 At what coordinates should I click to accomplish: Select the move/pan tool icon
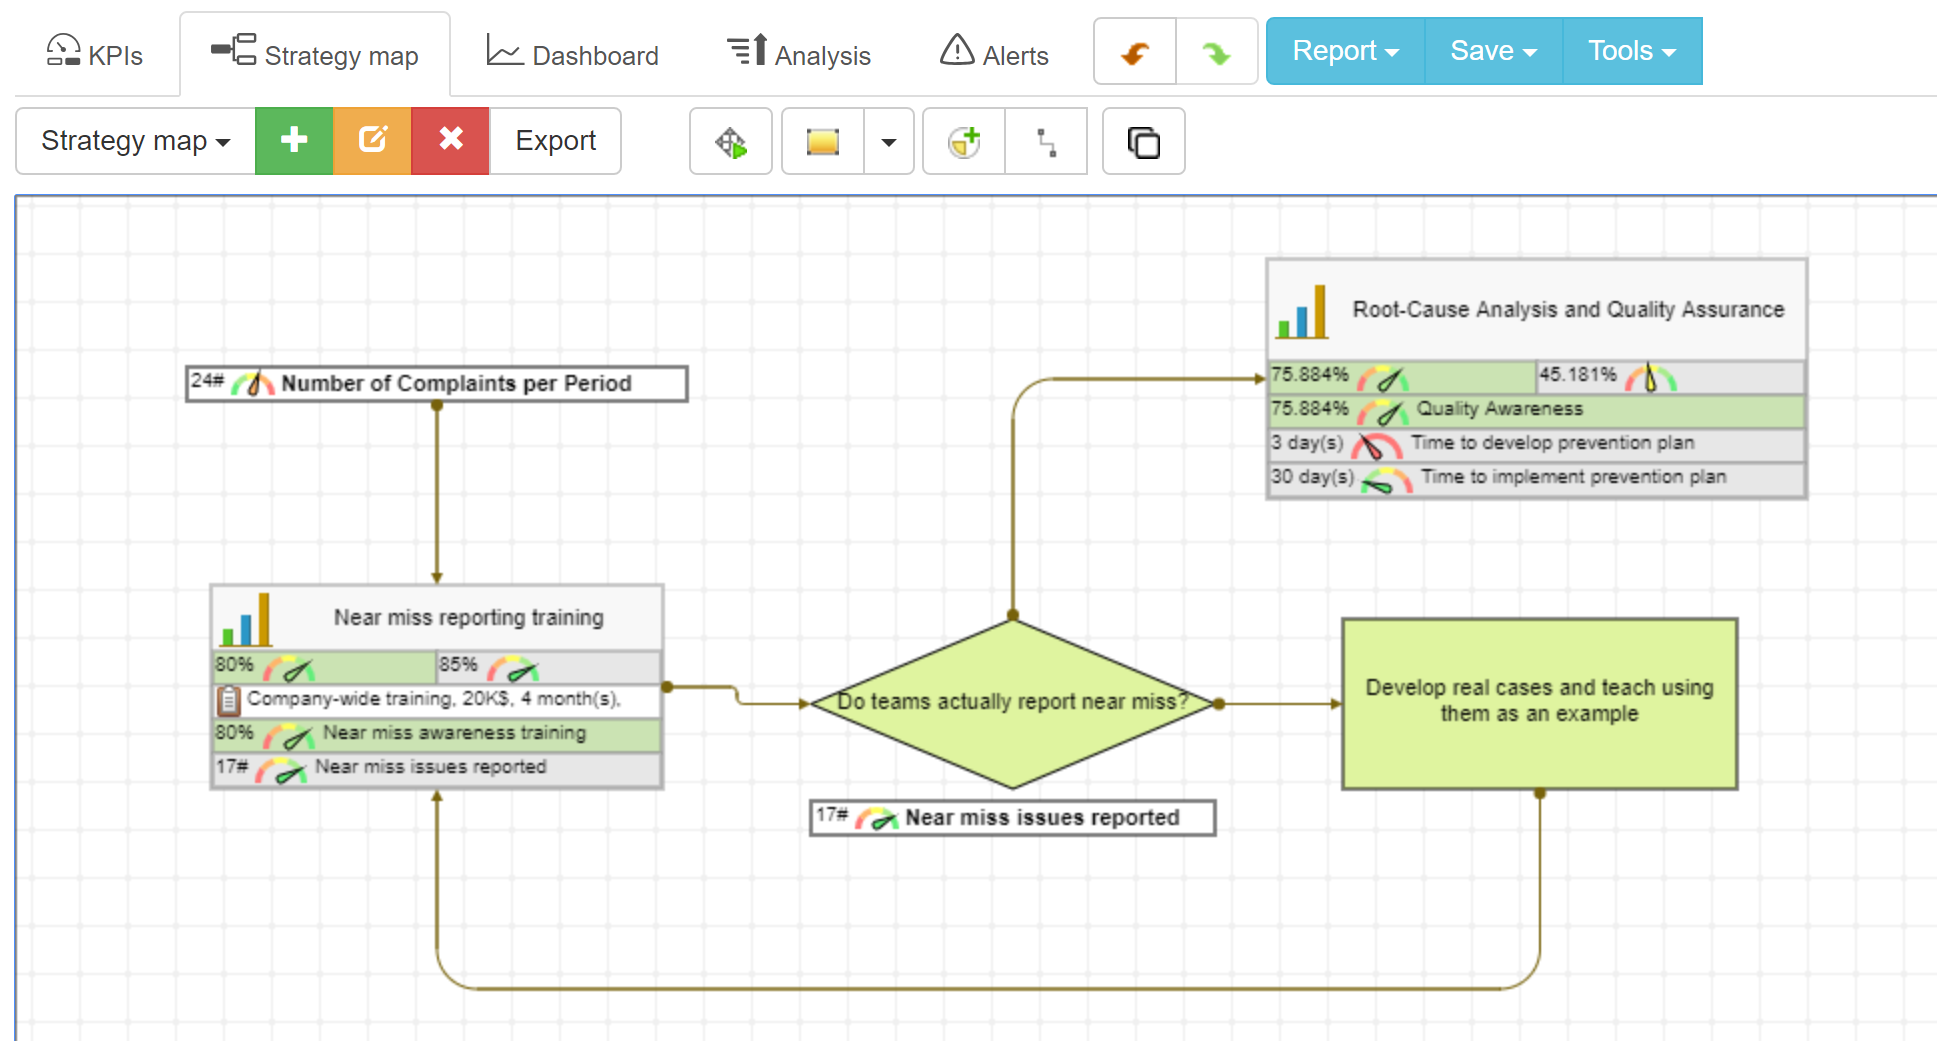click(x=731, y=142)
